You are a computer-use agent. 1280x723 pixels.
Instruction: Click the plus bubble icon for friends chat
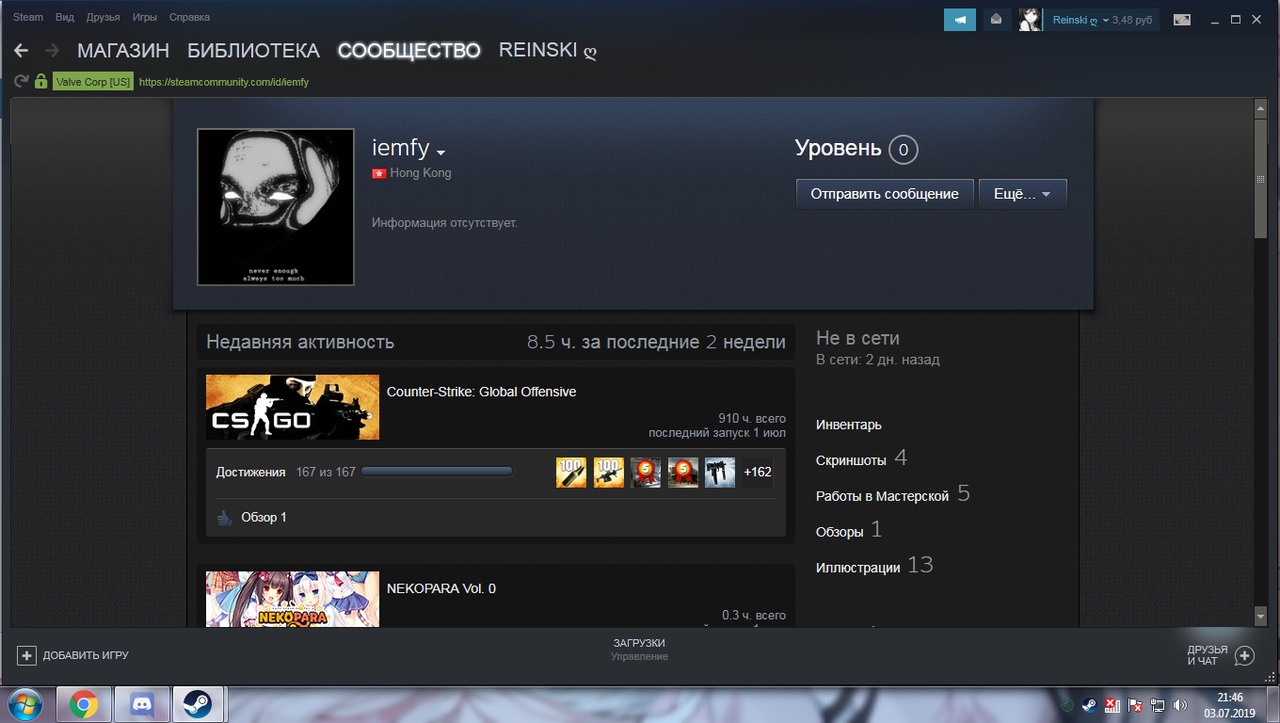[x=1244, y=656]
